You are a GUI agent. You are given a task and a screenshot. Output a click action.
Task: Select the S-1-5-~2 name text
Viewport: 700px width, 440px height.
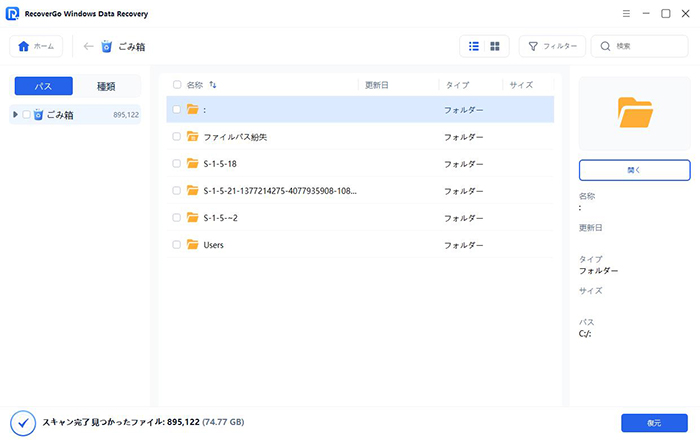pos(221,218)
